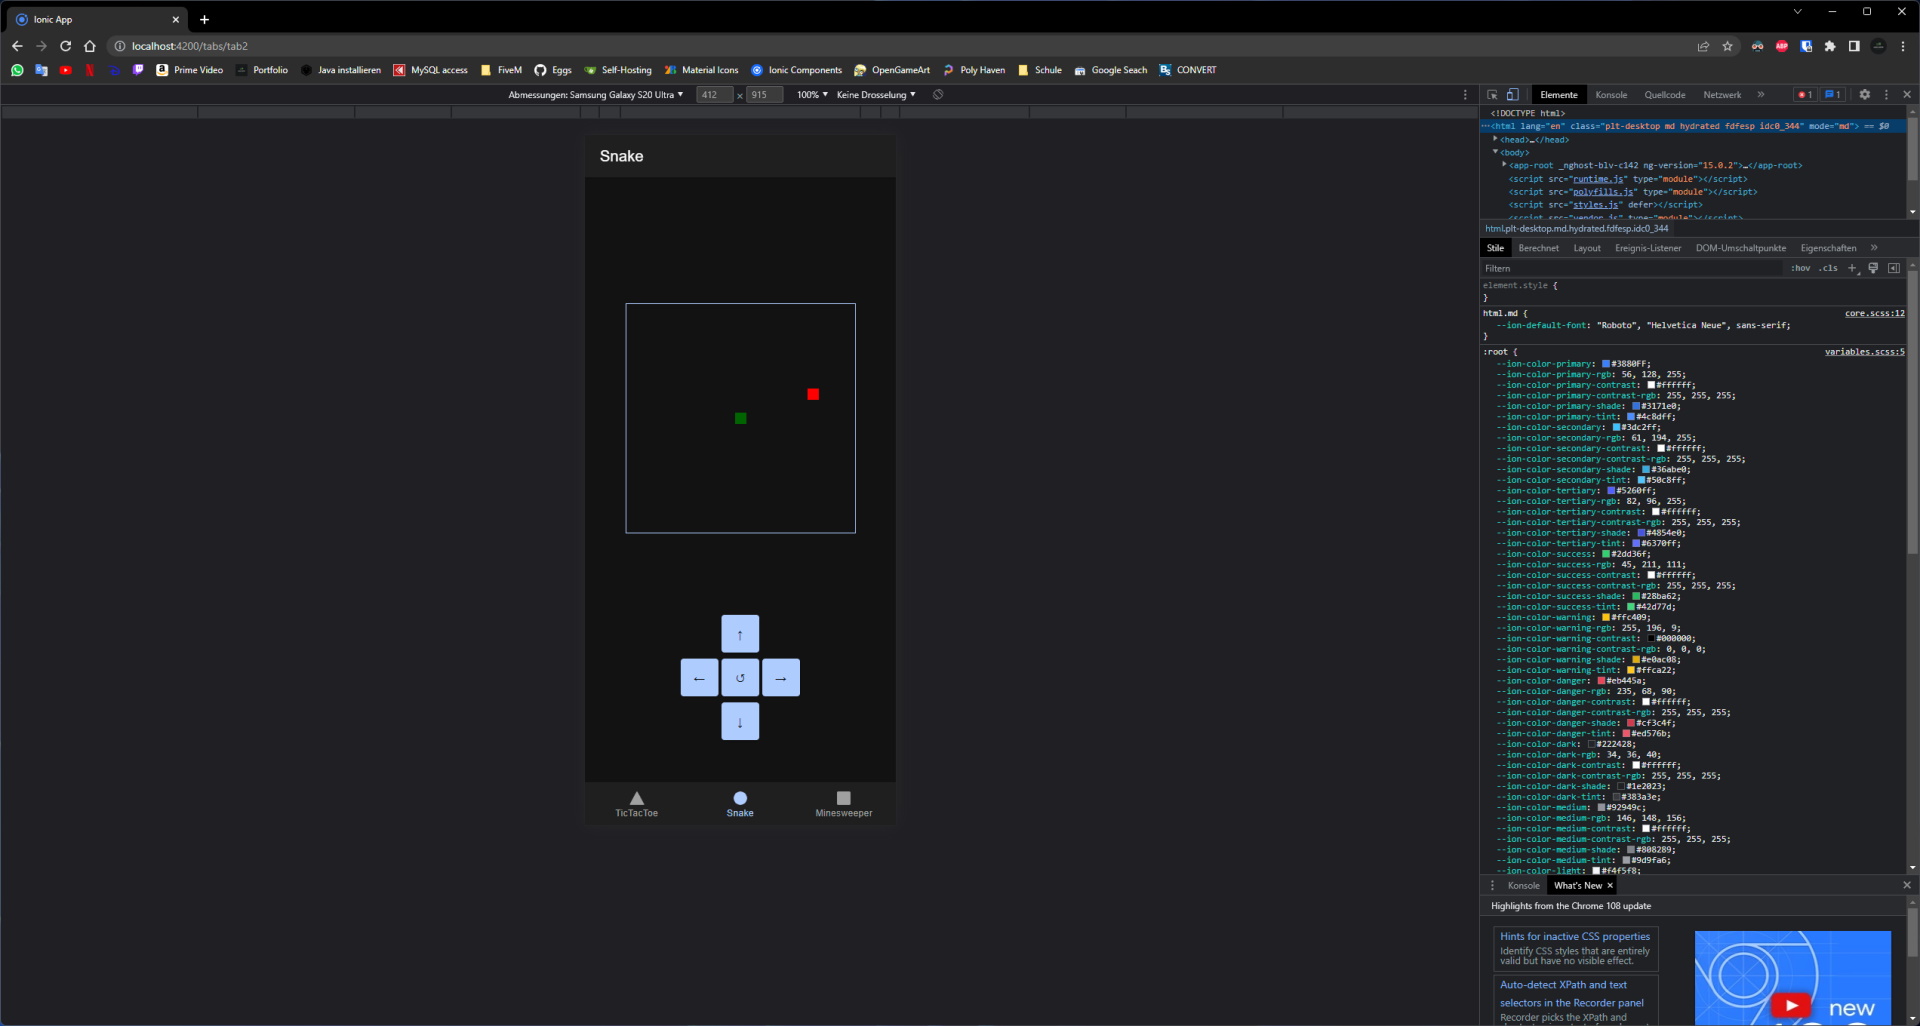This screenshot has width=1920, height=1026.
Task: Click the --ion-color-success color swatch
Action: point(1606,554)
